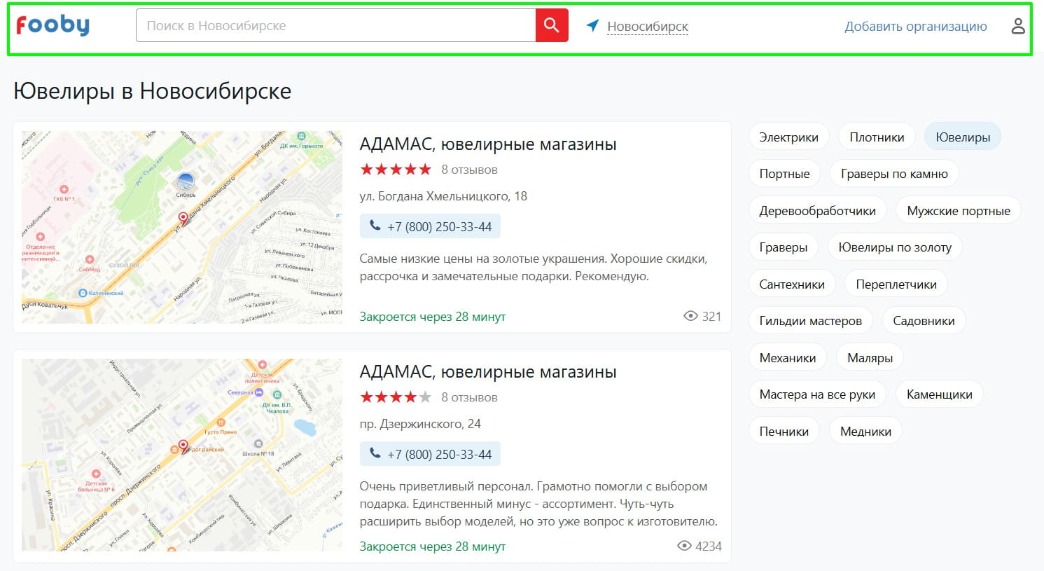This screenshot has width=1044, height=571.
Task: View 8 отзывов of first listing
Action: tap(469, 170)
